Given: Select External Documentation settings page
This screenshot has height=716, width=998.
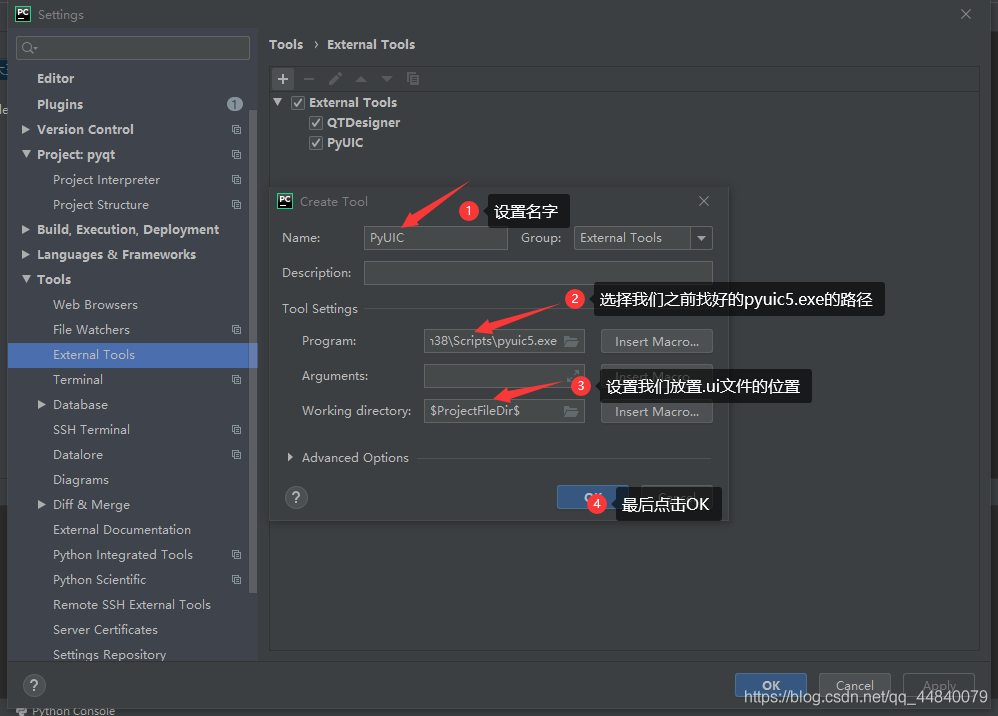Looking at the screenshot, I should click(122, 530).
